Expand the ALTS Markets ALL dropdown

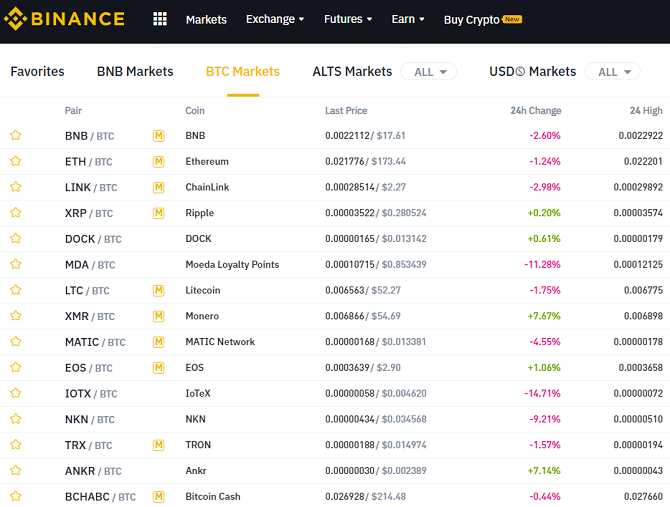pos(429,72)
